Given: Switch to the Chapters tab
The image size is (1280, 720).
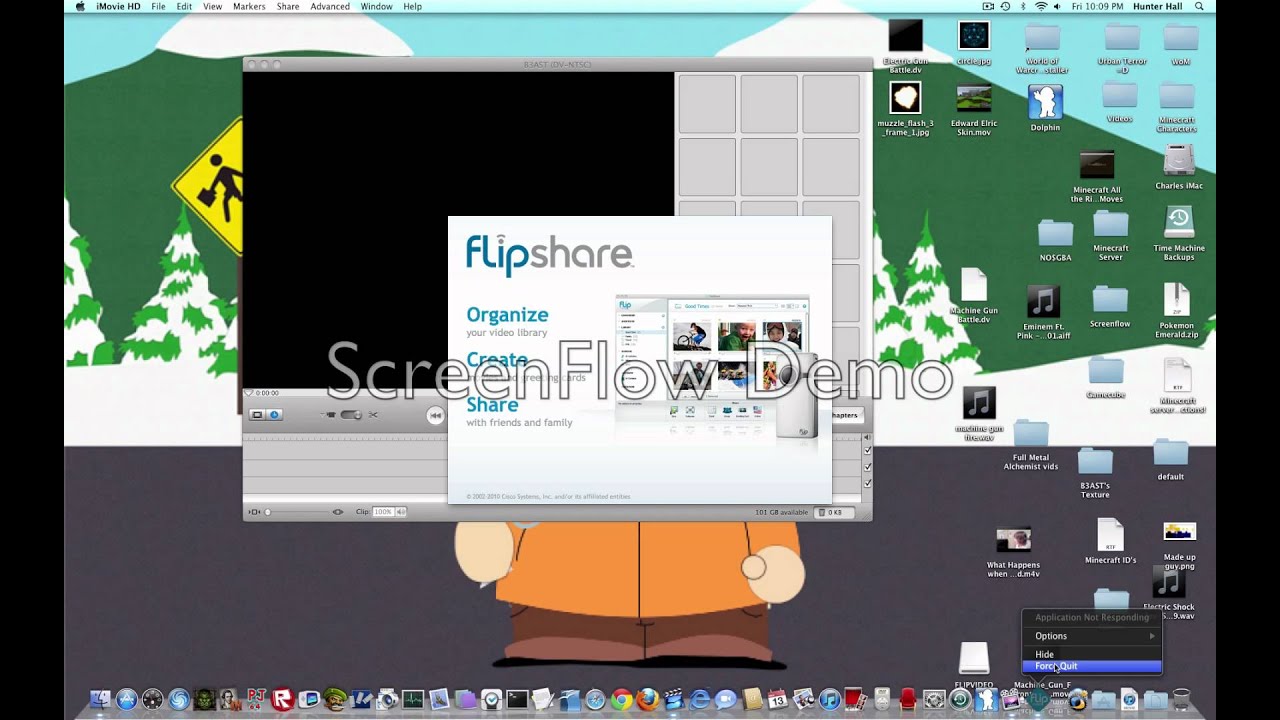Looking at the screenshot, I should pyautogui.click(x=846, y=415).
